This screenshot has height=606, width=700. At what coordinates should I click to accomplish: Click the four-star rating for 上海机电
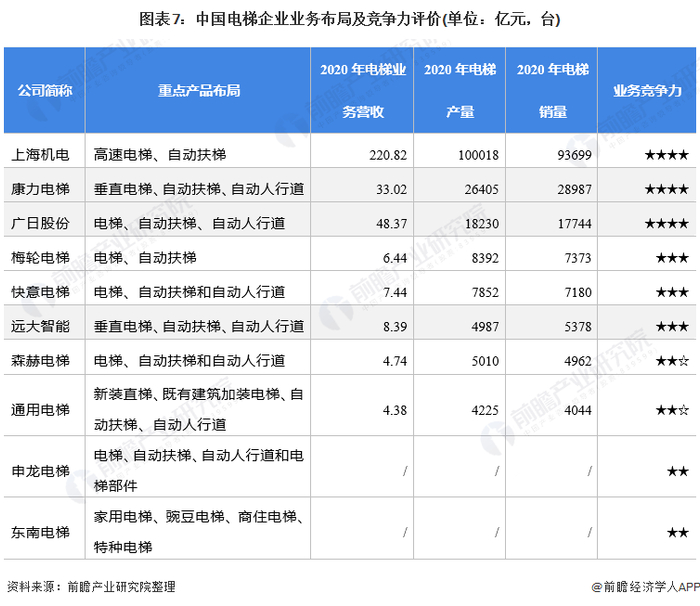[x=667, y=155]
